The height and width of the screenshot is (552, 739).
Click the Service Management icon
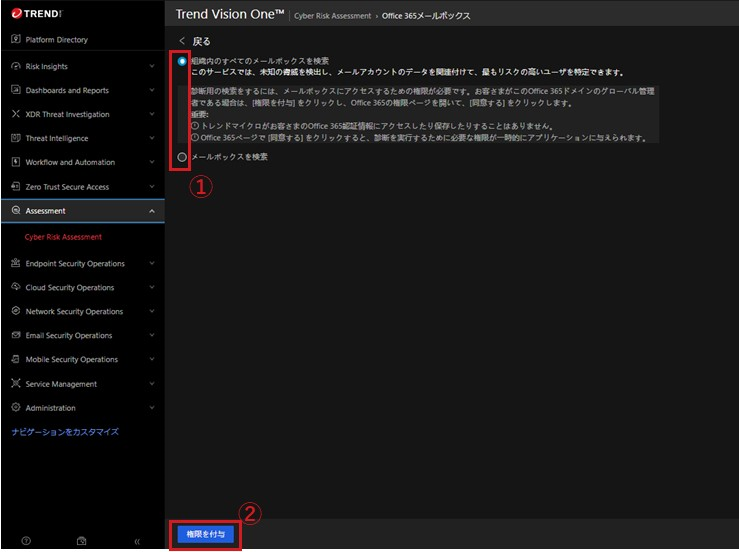[16, 383]
